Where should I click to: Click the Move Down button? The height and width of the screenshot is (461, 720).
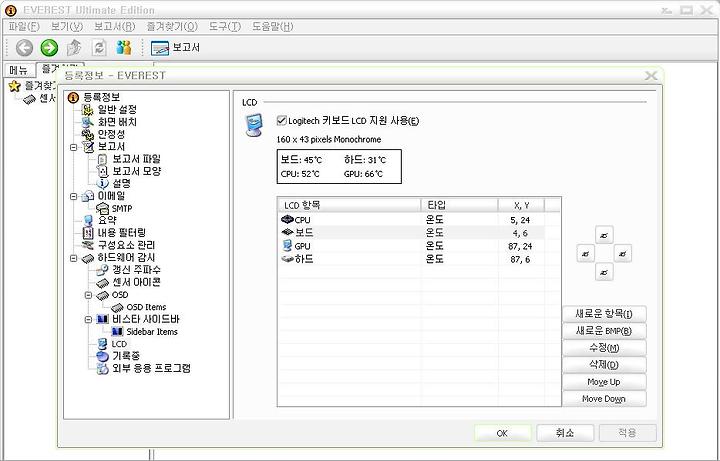pos(604,399)
